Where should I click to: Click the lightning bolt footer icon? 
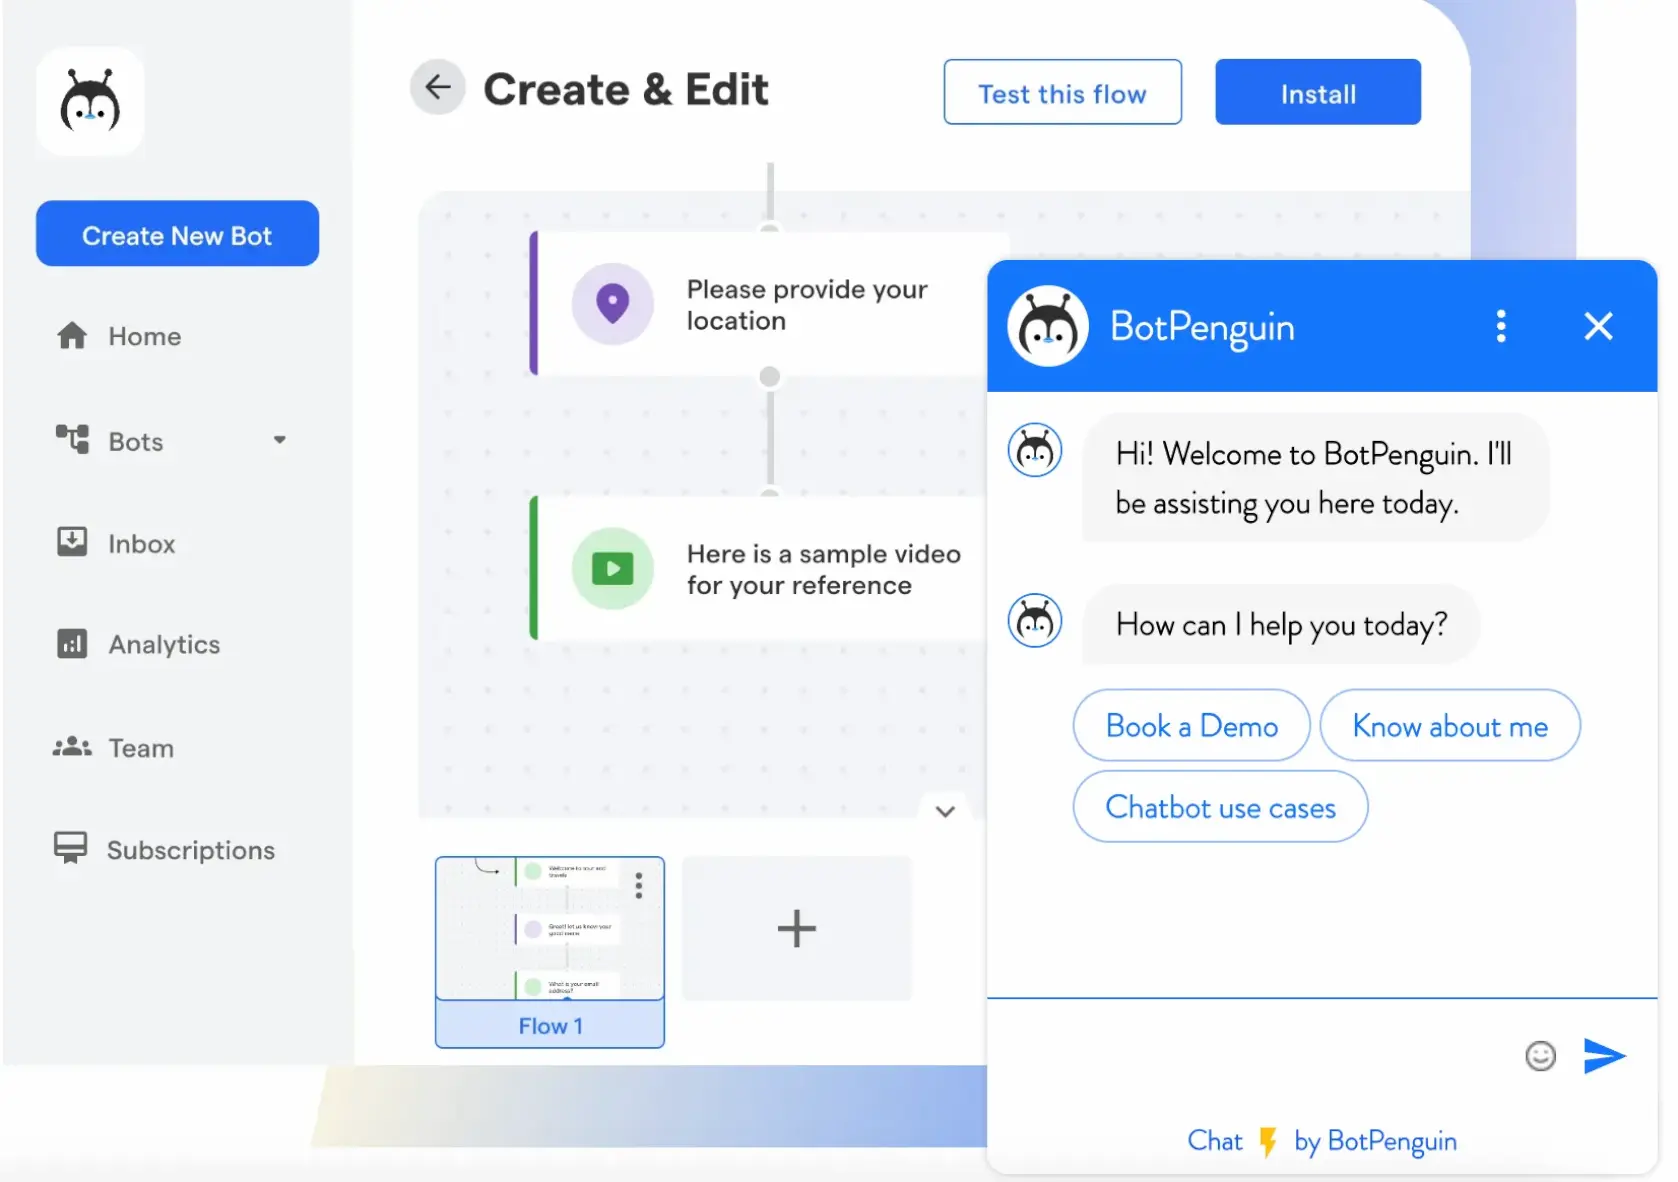pyautogui.click(x=1268, y=1142)
